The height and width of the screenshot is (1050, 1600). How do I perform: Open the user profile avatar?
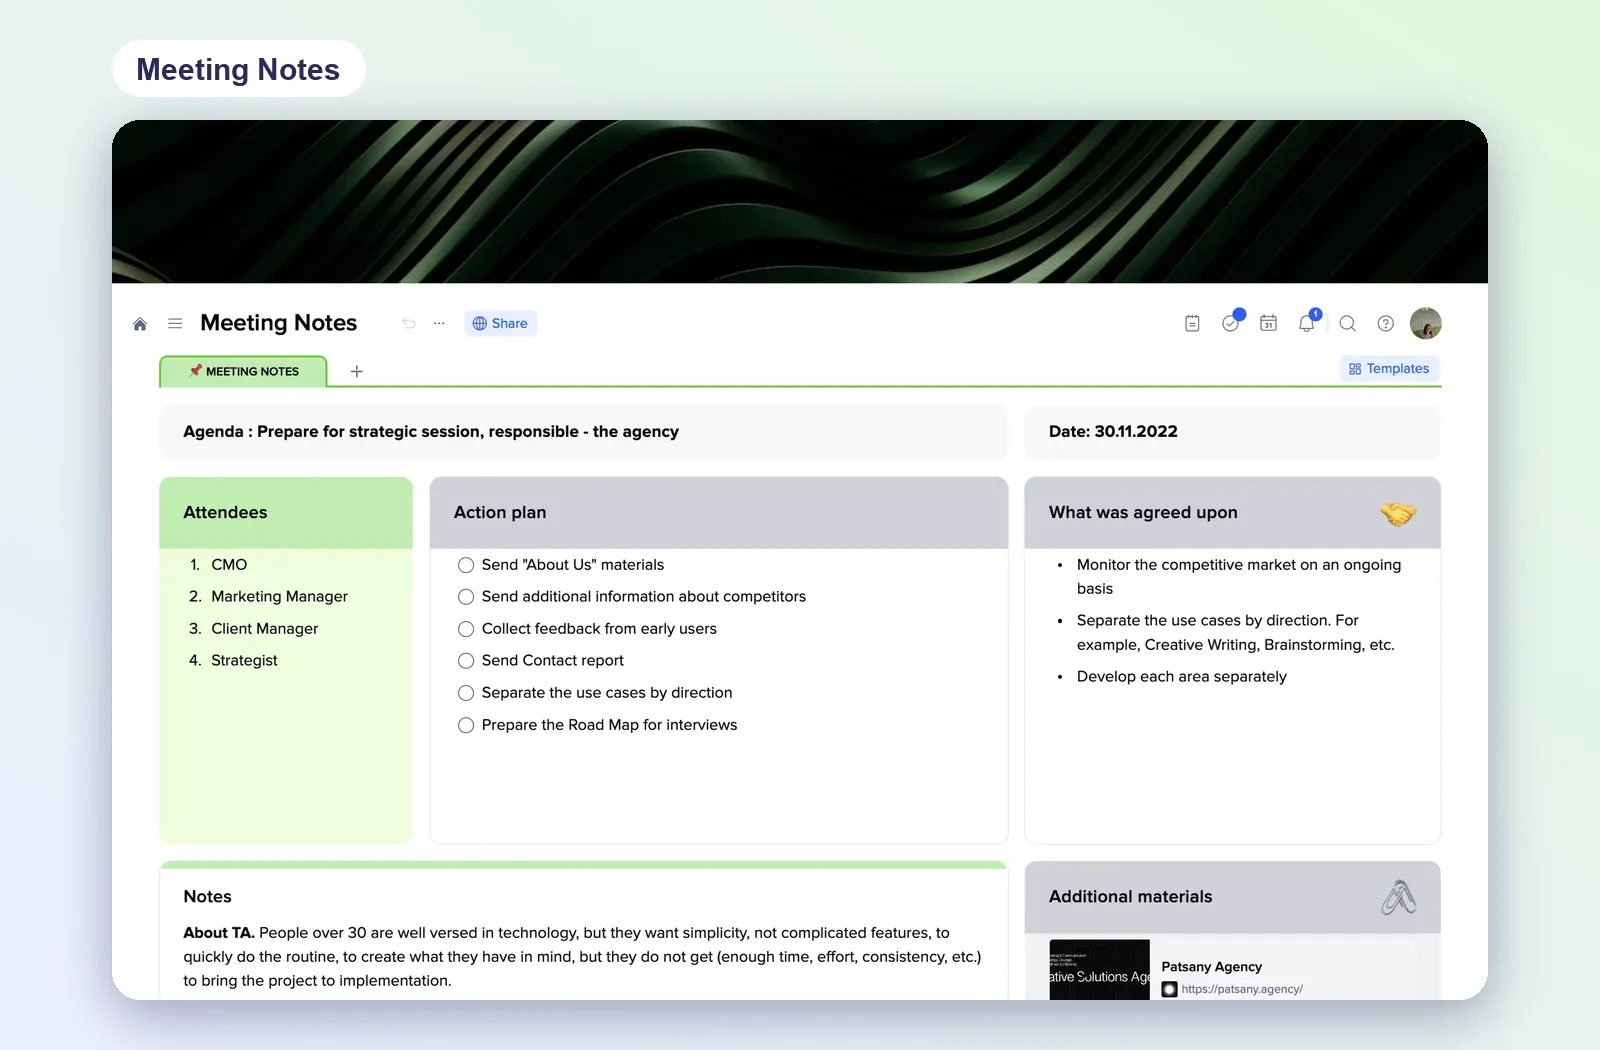(1425, 323)
